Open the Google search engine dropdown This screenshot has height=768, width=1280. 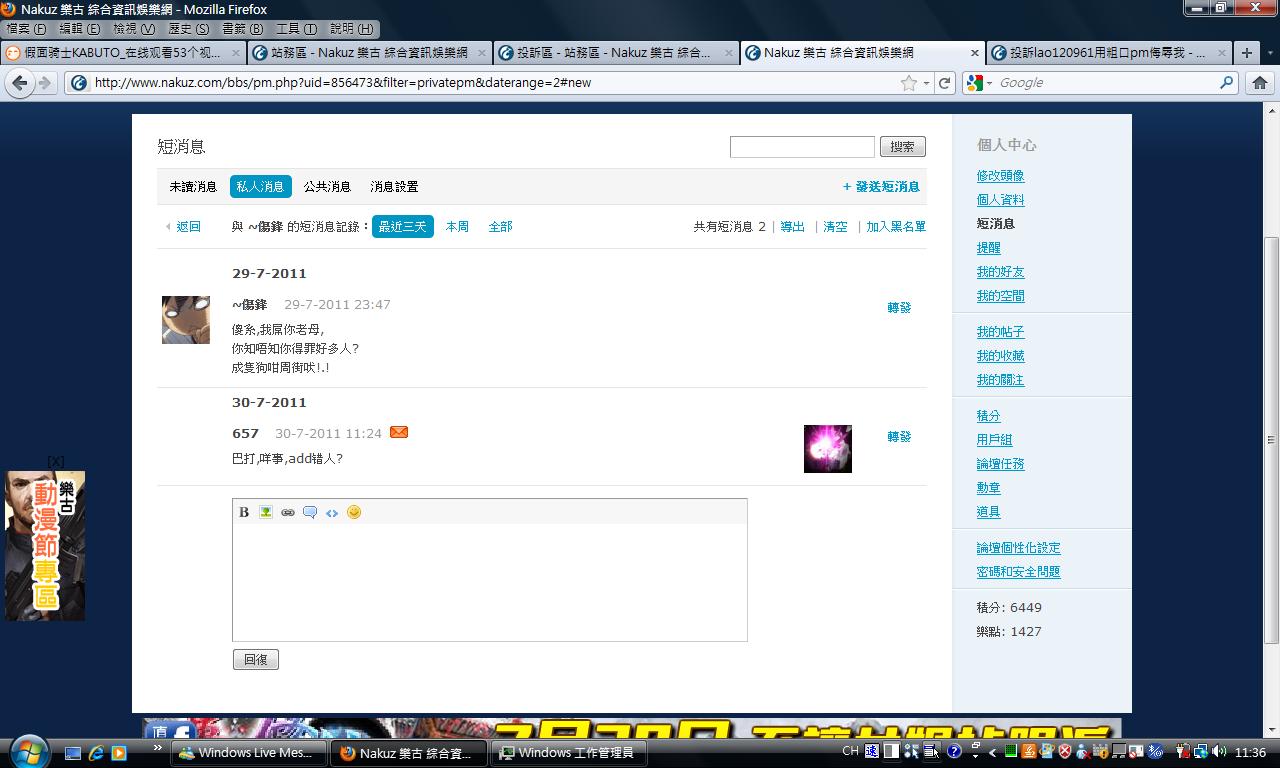click(x=979, y=83)
